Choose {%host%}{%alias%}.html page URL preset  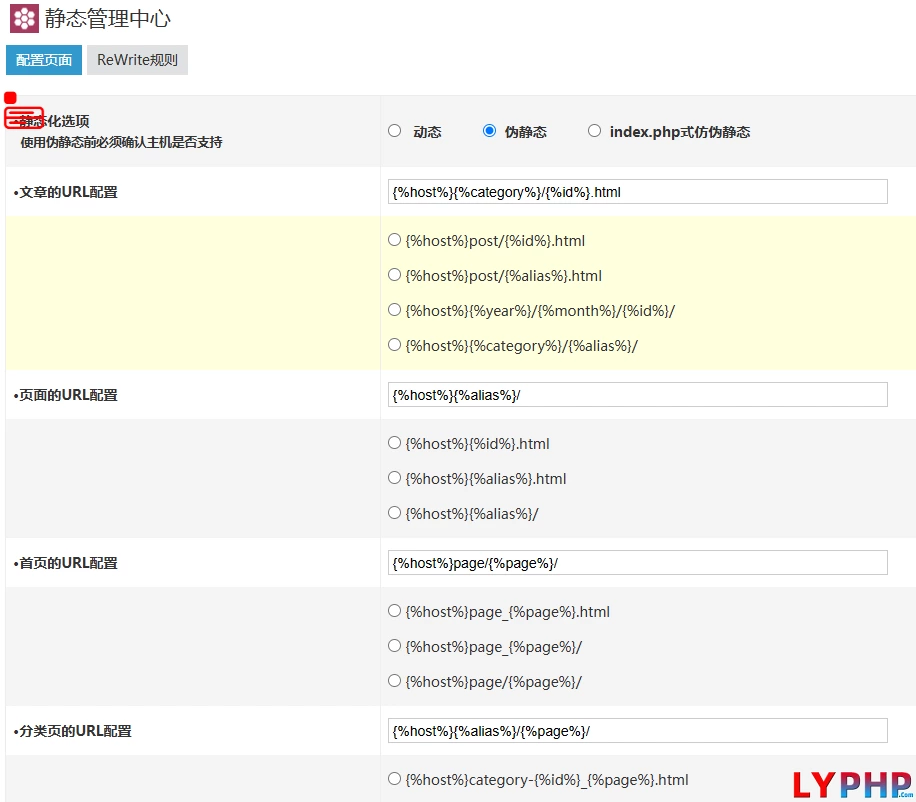394,478
